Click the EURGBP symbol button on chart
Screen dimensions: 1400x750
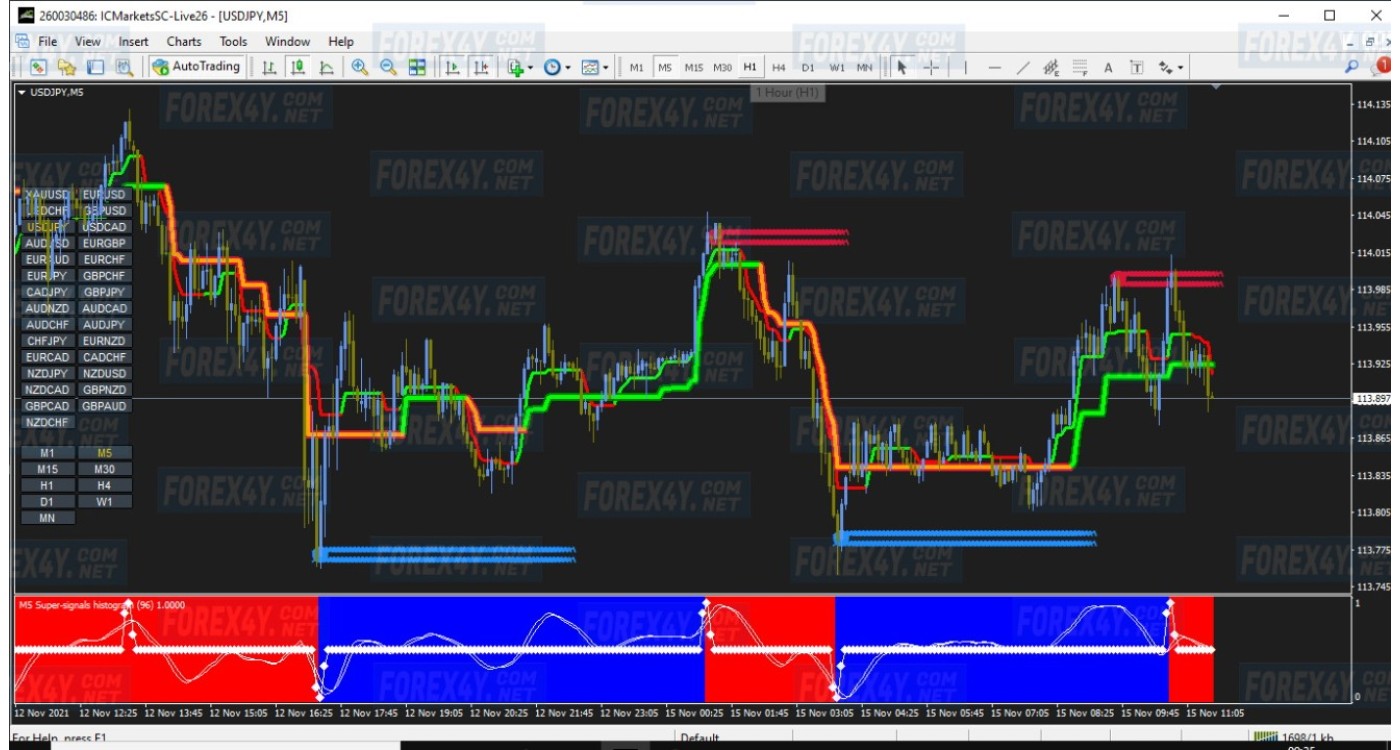(104, 243)
